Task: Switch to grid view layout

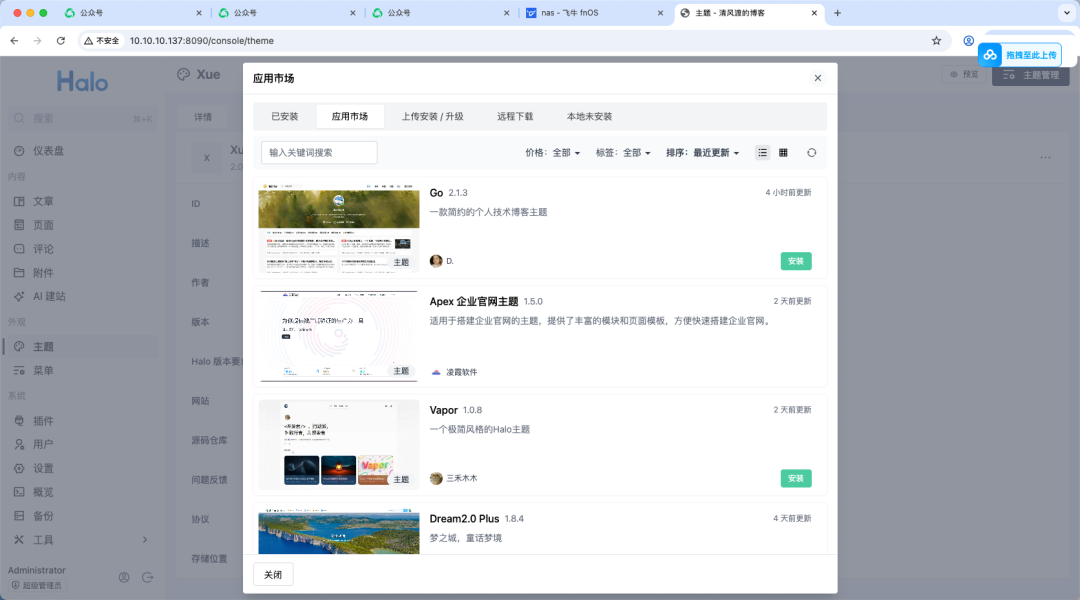Action: pyautogui.click(x=783, y=153)
